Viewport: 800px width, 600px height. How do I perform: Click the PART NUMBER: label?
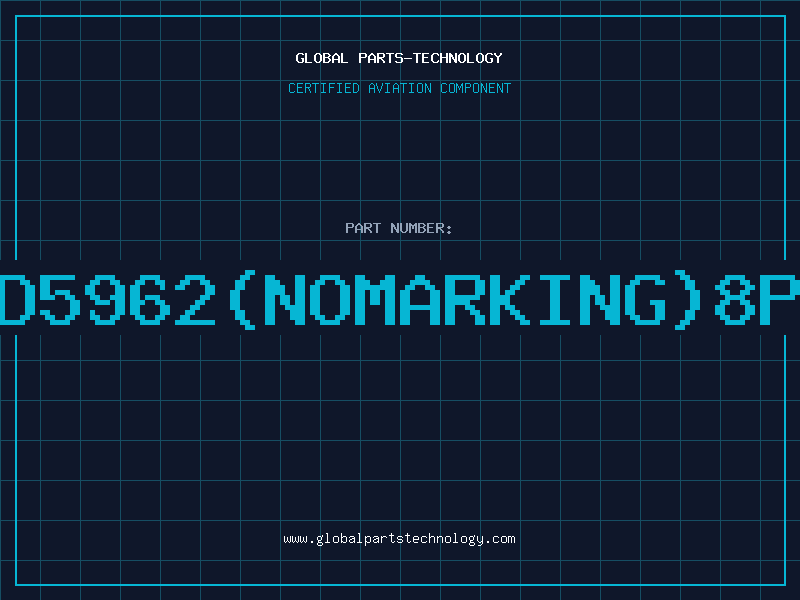pos(399,228)
